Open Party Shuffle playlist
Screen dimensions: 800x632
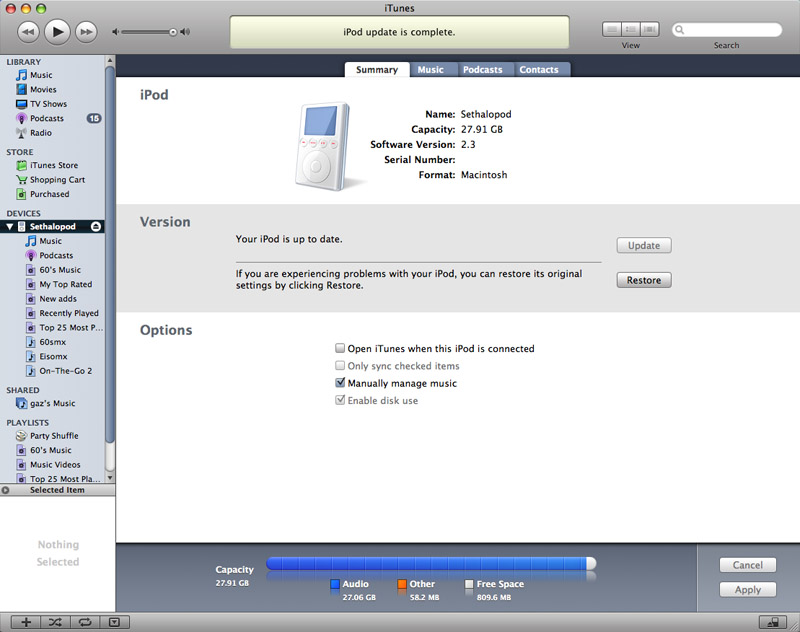click(x=53, y=436)
